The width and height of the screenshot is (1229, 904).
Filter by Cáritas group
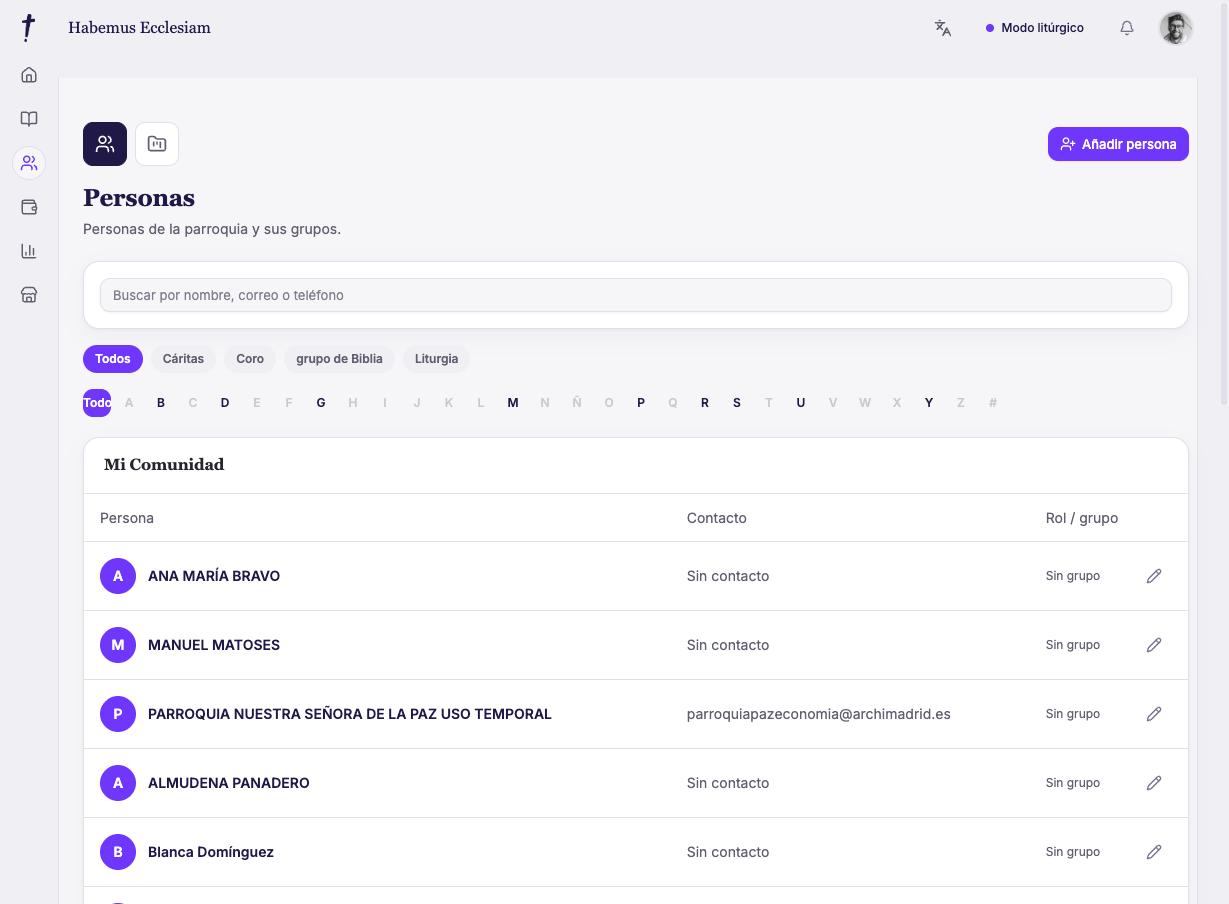(x=183, y=359)
